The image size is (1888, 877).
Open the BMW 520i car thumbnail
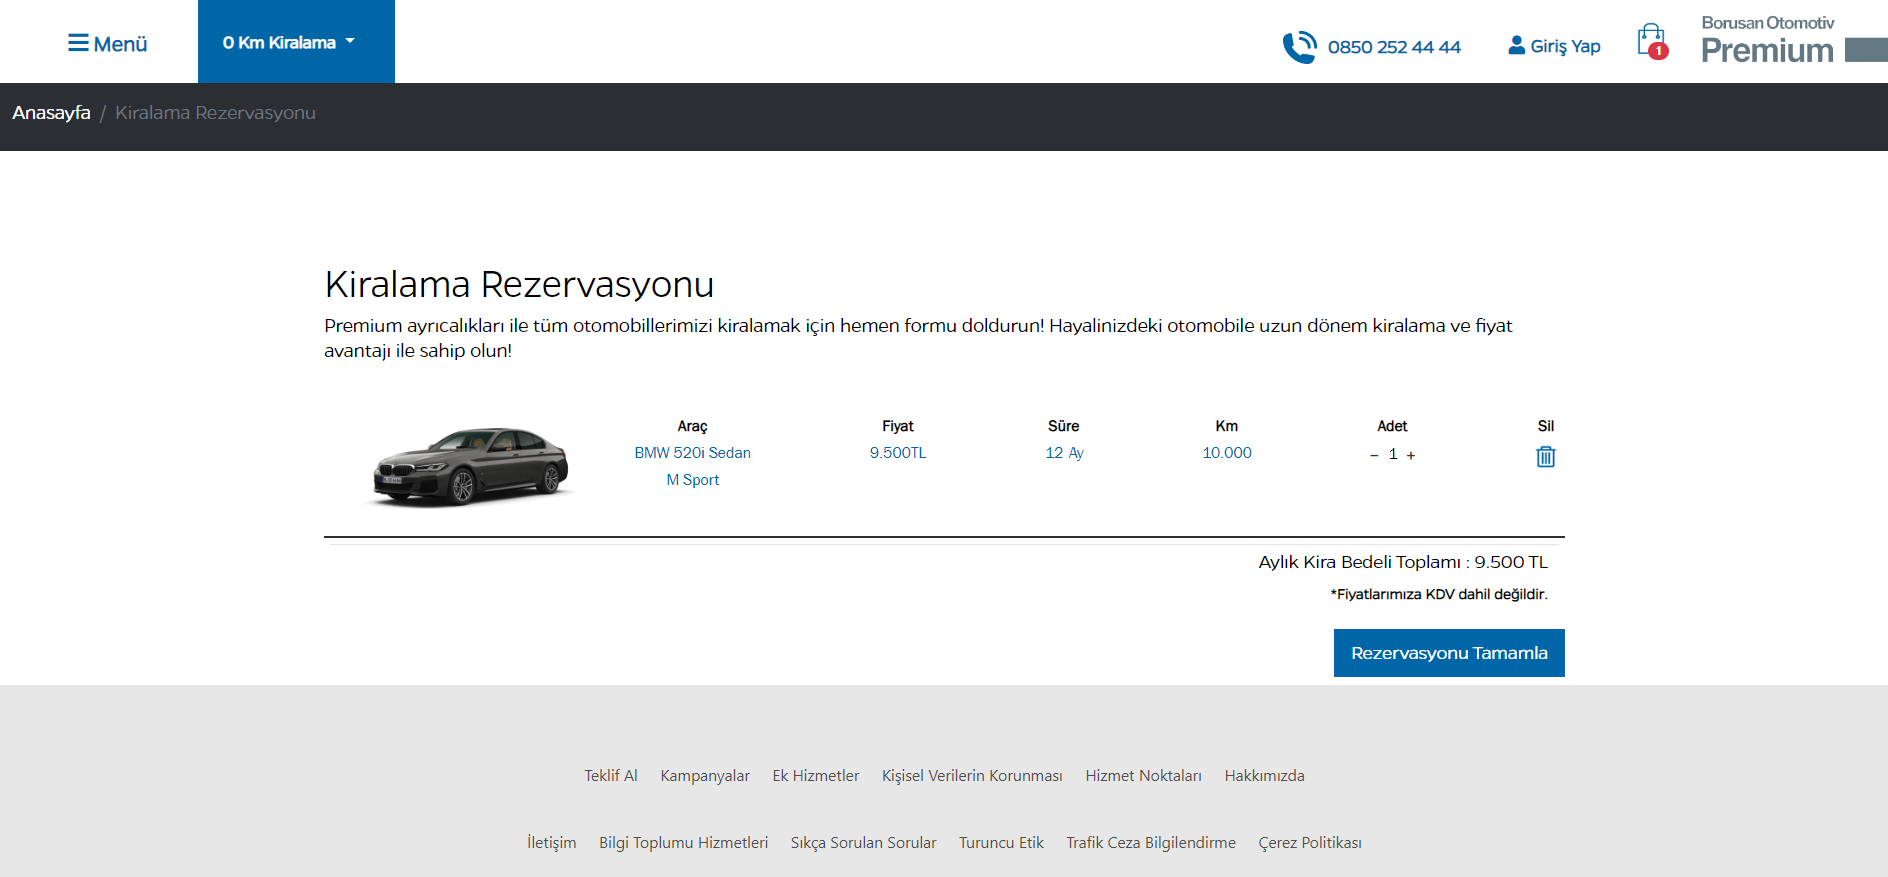471,465
